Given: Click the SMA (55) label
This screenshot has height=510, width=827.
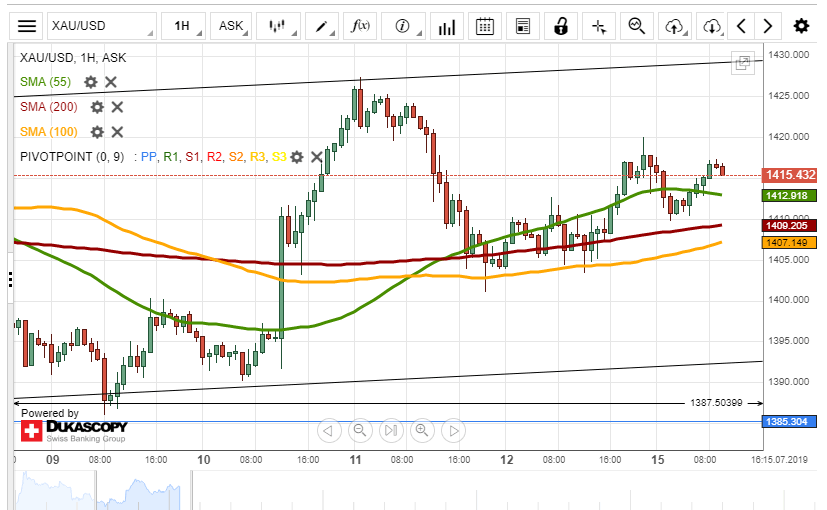Looking at the screenshot, I should [x=45, y=82].
